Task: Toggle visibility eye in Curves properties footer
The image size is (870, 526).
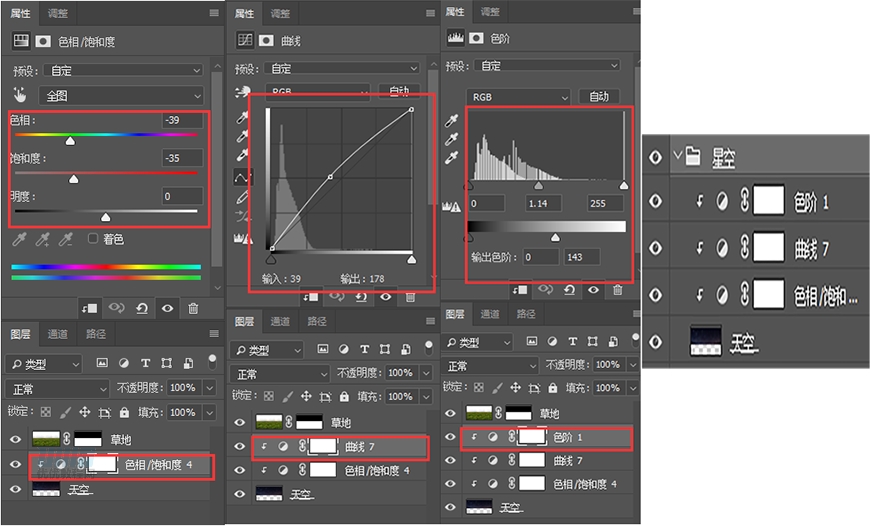Action: pyautogui.click(x=386, y=297)
